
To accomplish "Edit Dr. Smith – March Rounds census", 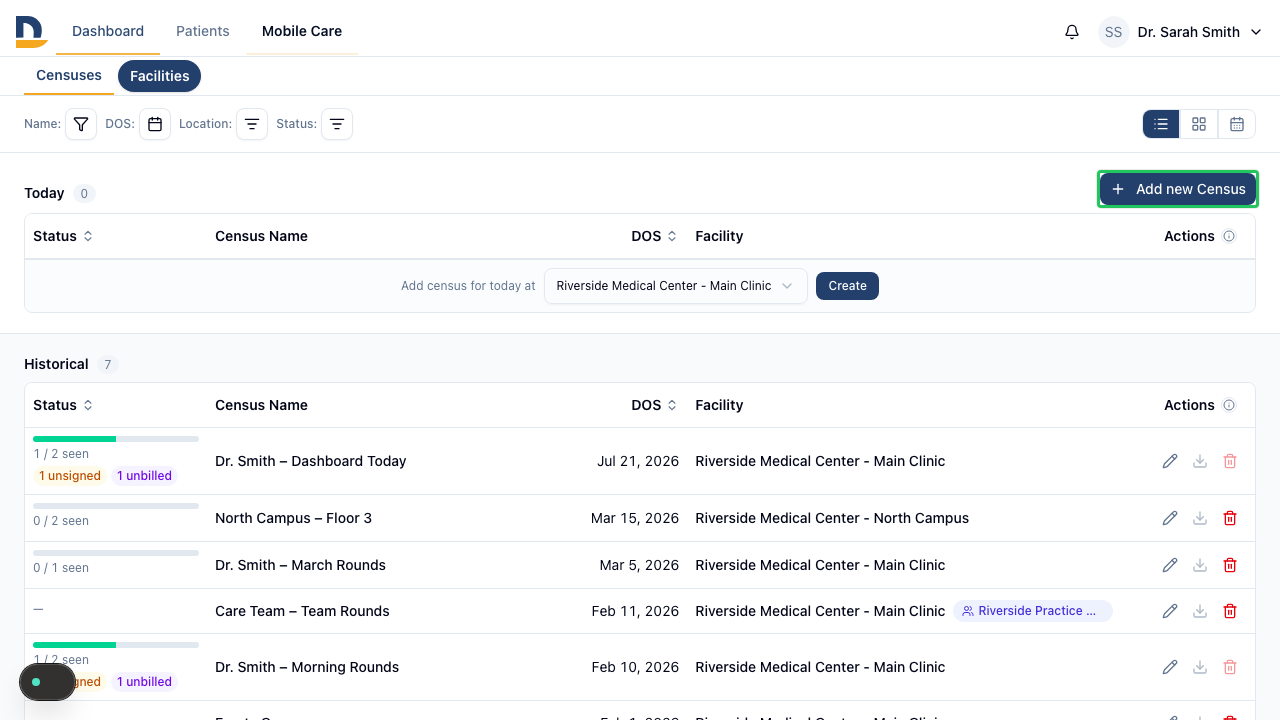I will pyautogui.click(x=1170, y=565).
